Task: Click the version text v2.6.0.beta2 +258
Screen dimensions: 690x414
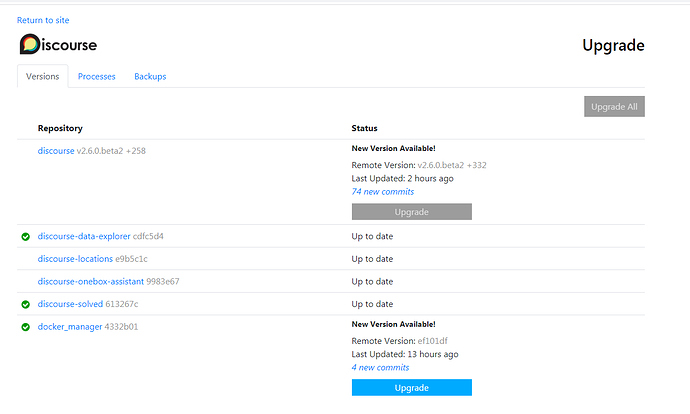Action: [x=111, y=150]
